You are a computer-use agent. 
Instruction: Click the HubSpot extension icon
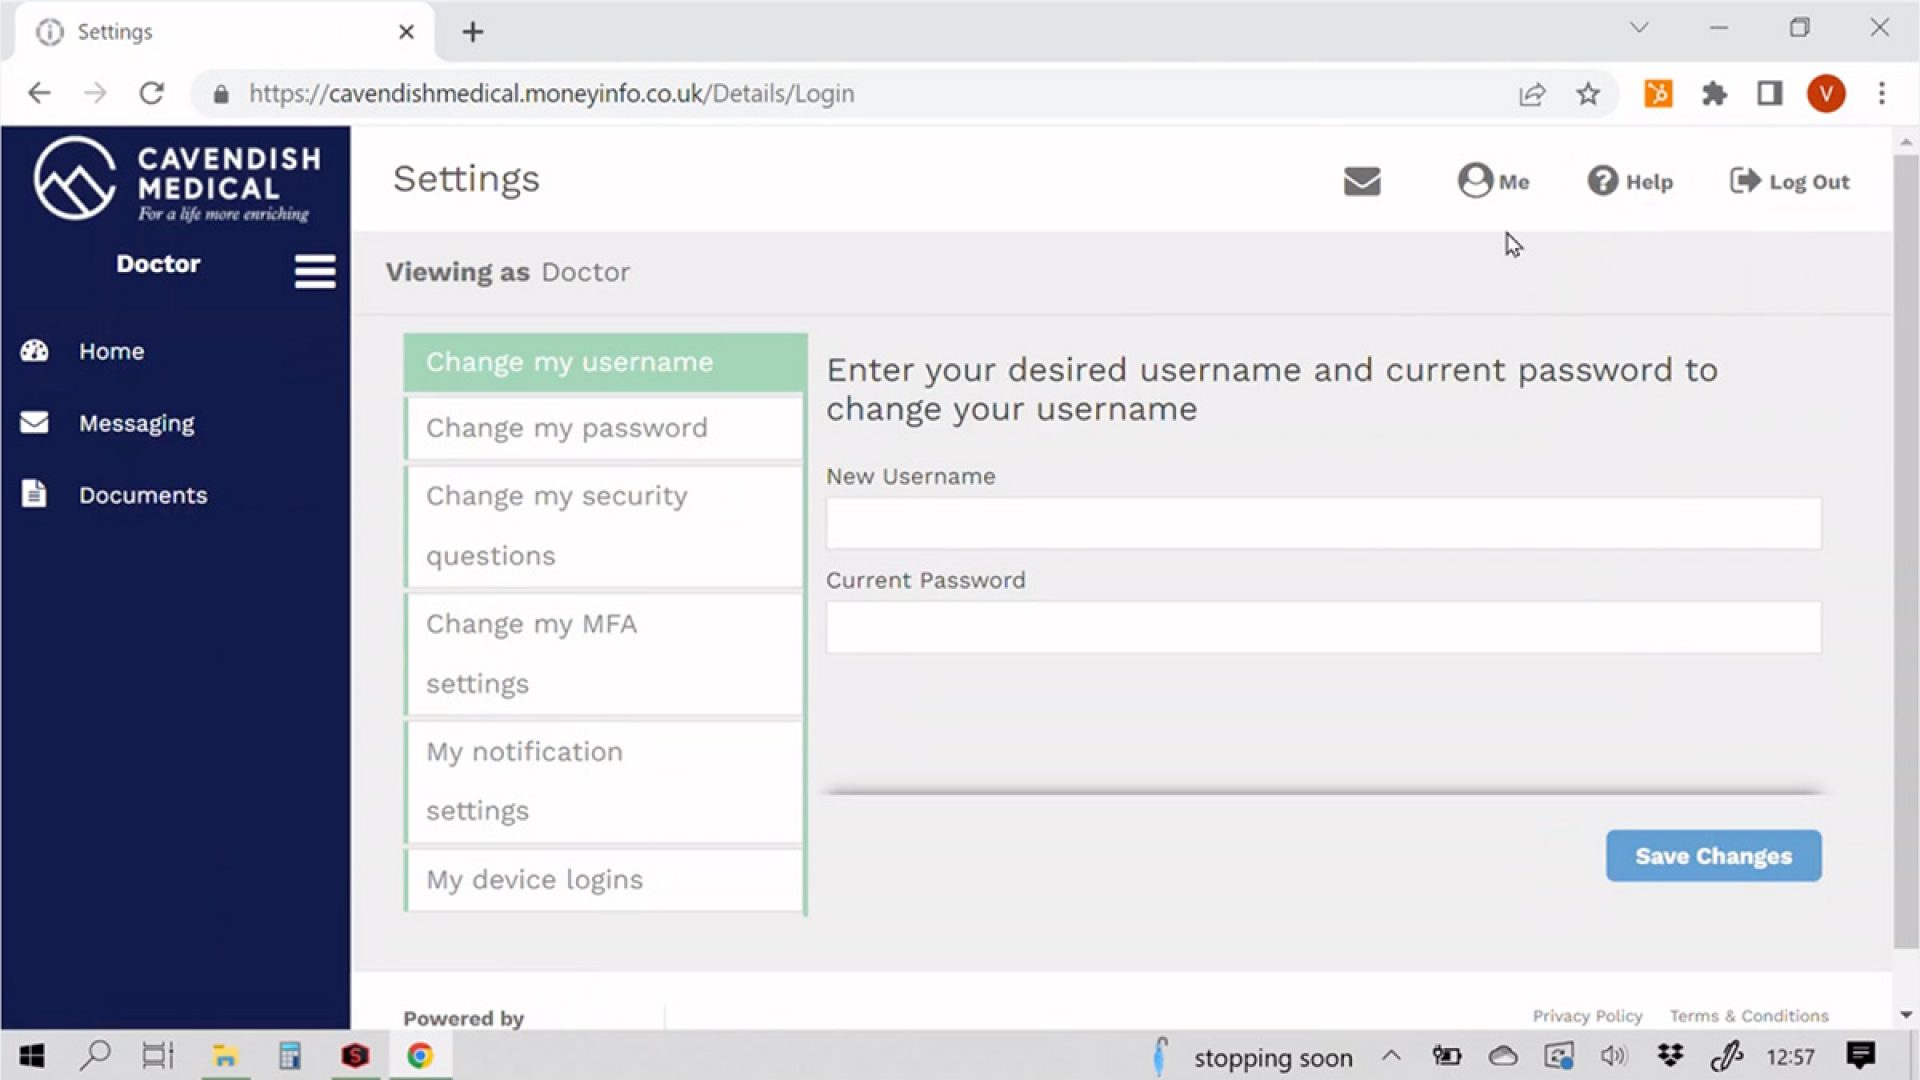[1658, 93]
